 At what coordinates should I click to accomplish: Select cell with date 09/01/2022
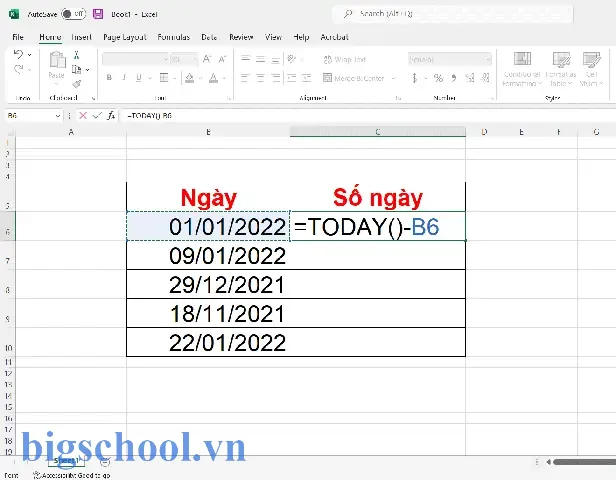208,255
